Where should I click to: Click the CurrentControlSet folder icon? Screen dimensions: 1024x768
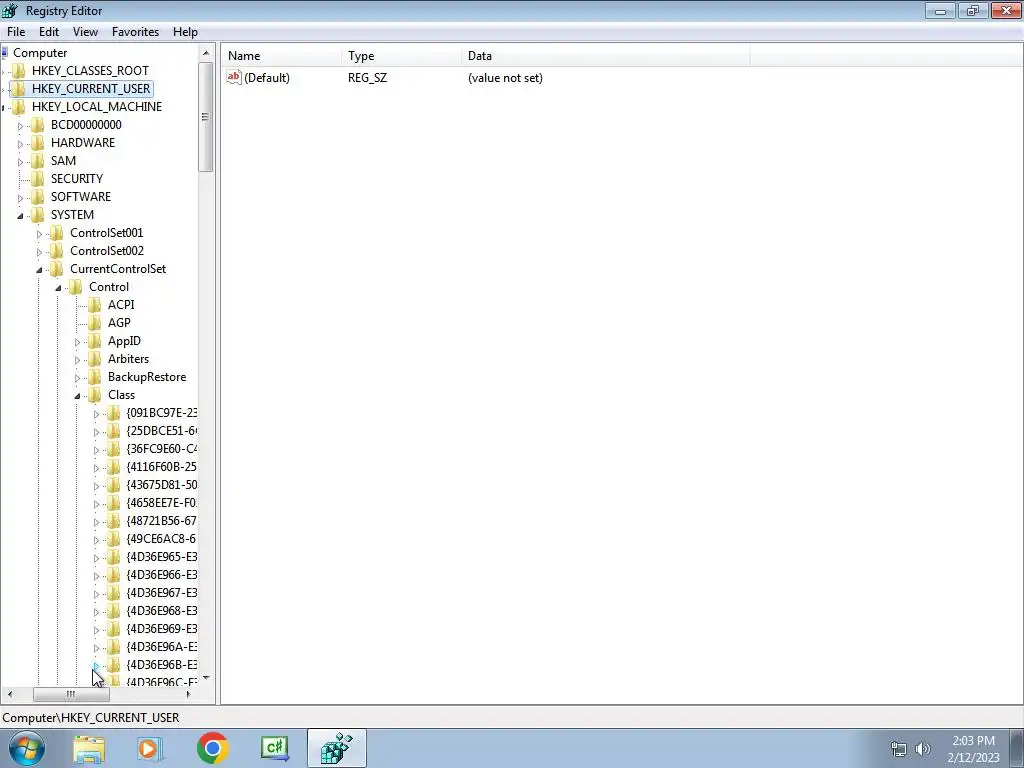pos(57,269)
